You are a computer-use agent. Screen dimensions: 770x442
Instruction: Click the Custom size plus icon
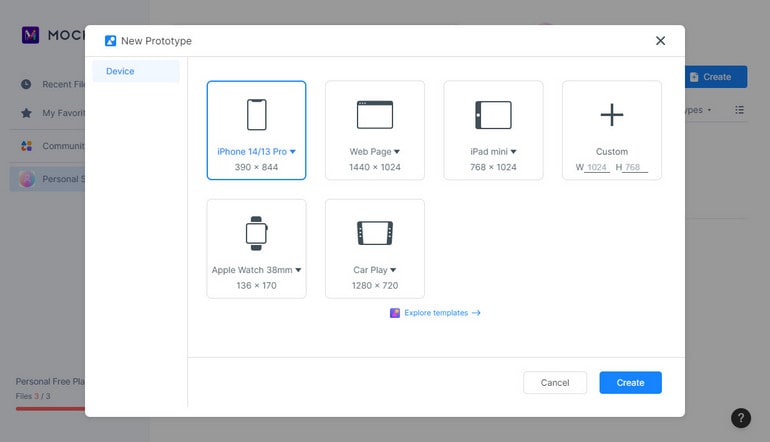coord(612,115)
